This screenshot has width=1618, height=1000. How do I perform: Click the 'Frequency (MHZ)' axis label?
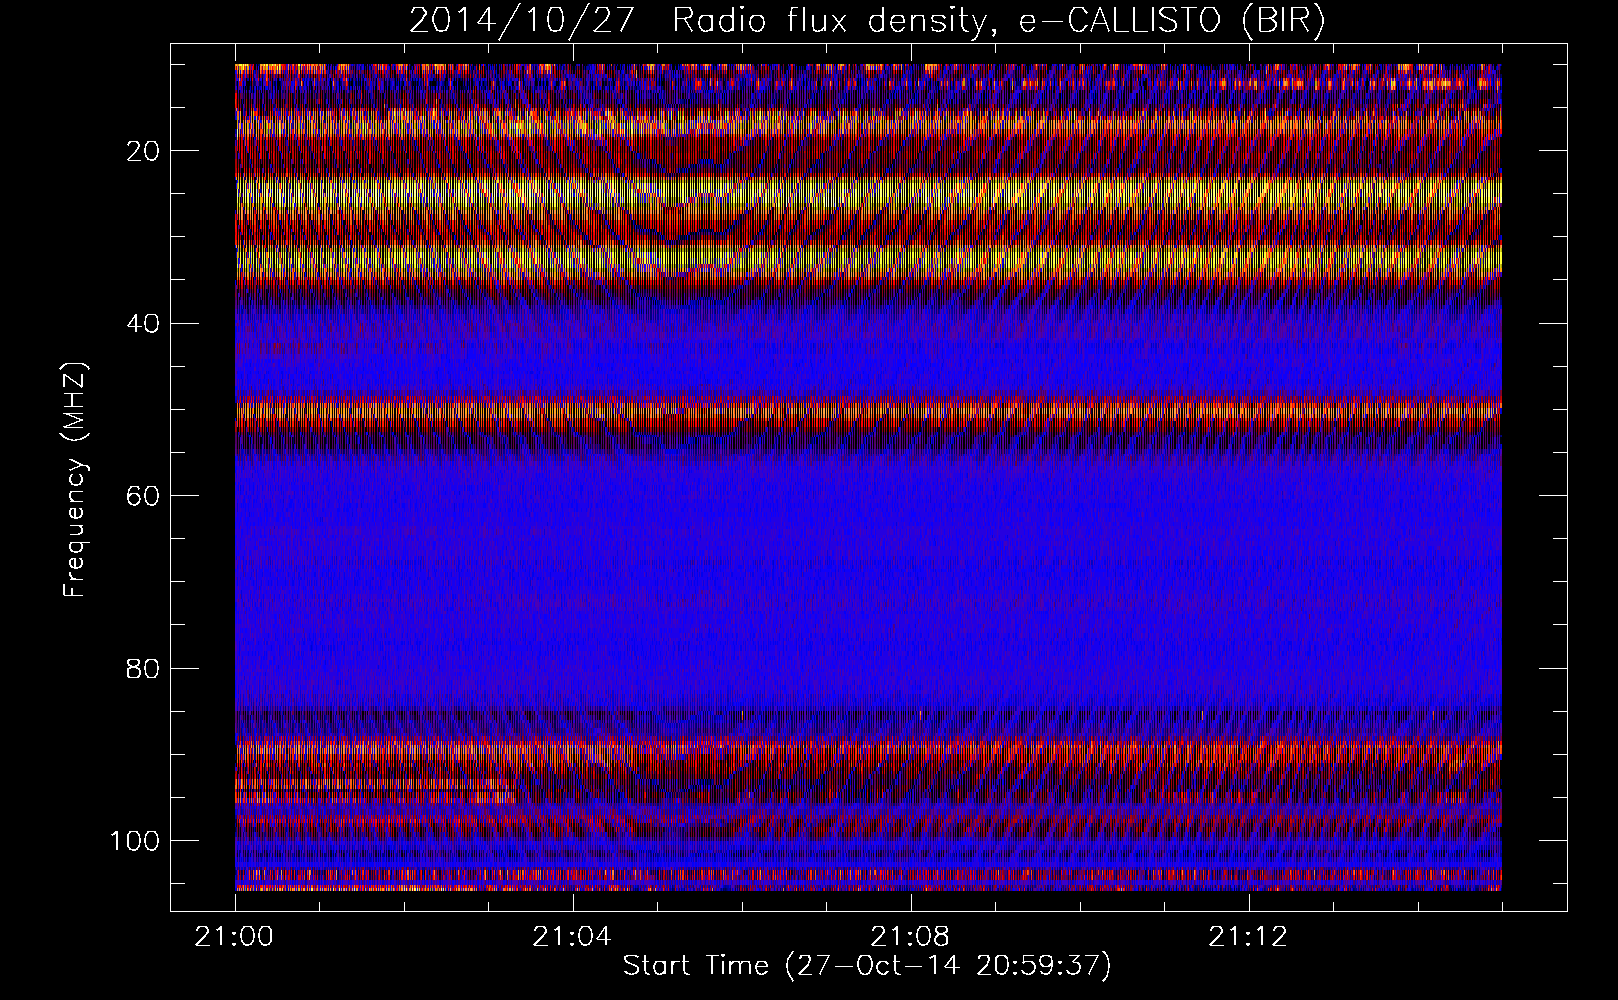pos(75,481)
